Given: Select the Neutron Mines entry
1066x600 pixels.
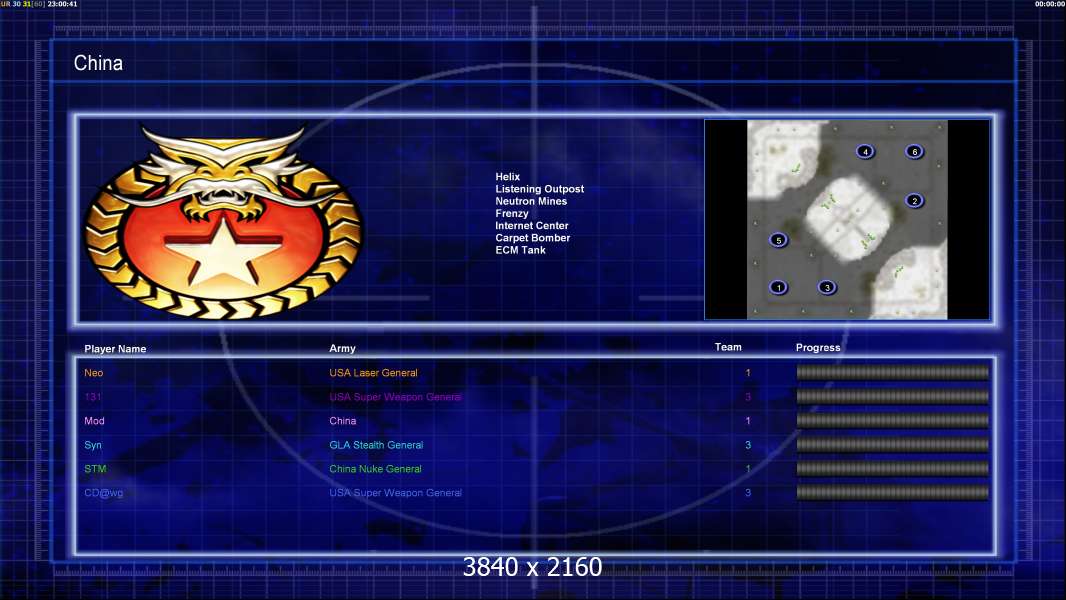Looking at the screenshot, I should (531, 201).
